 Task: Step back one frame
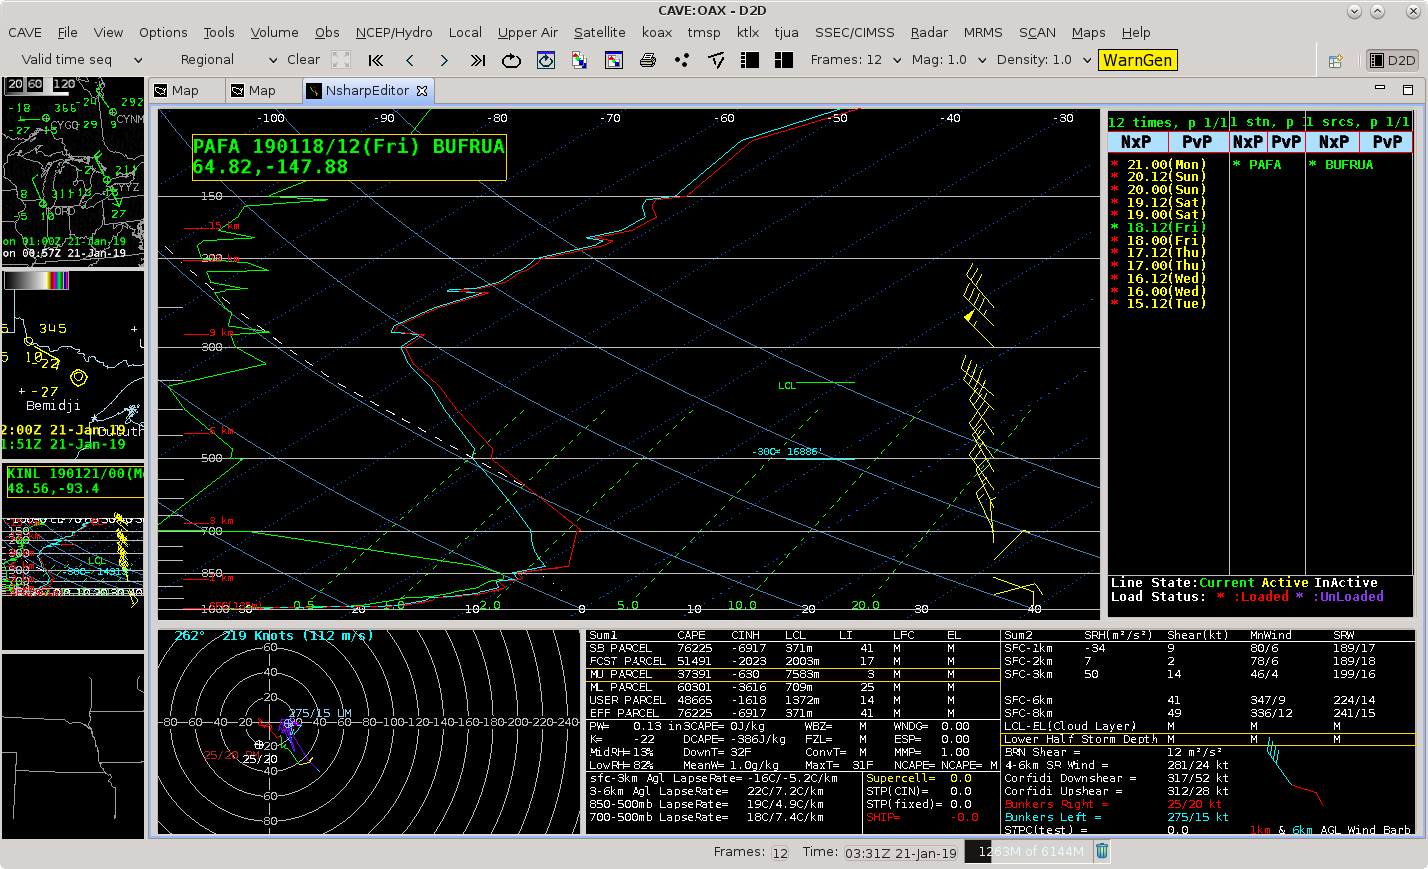tap(410, 60)
